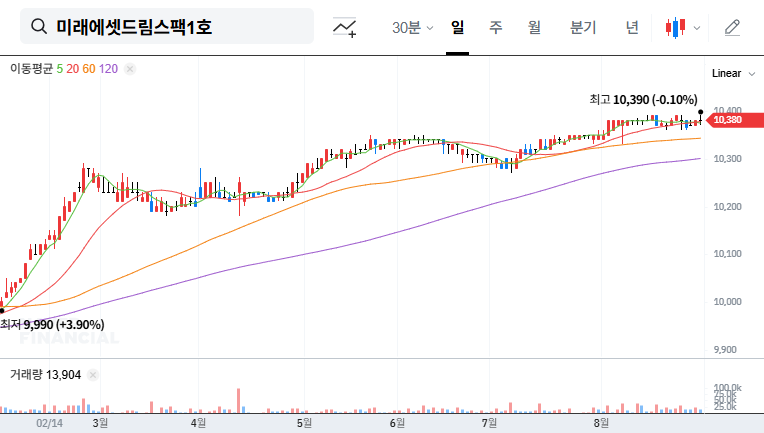Open the Linear scale dropdown
The width and height of the screenshot is (764, 433).
click(733, 74)
